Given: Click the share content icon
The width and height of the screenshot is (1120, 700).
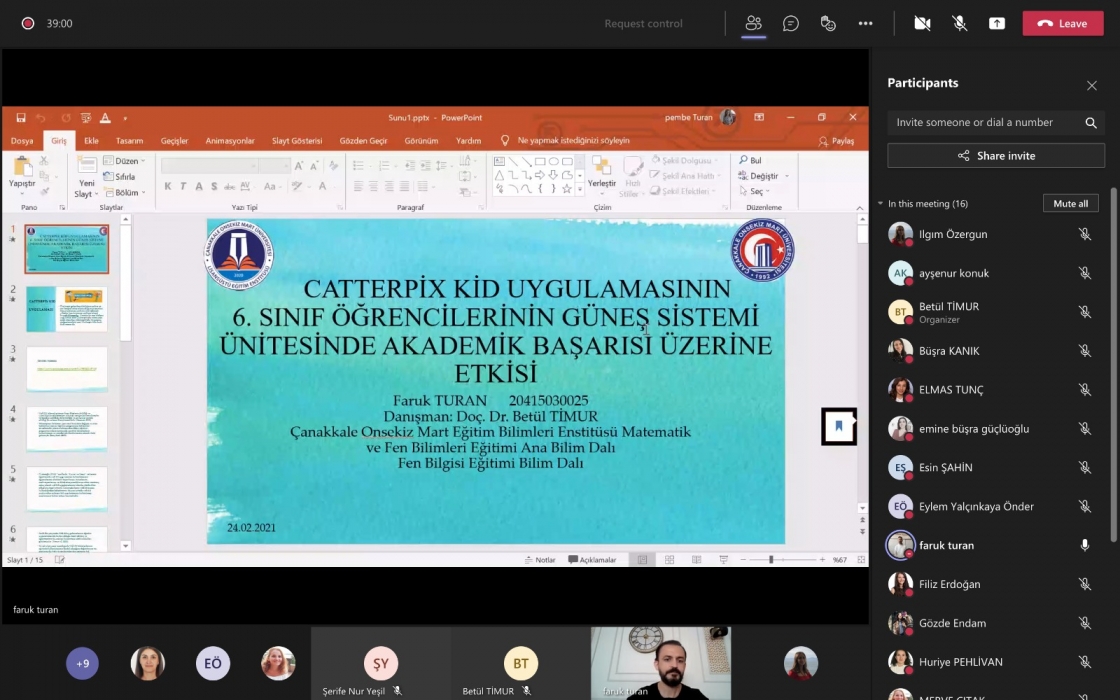Looking at the screenshot, I should coord(996,24).
